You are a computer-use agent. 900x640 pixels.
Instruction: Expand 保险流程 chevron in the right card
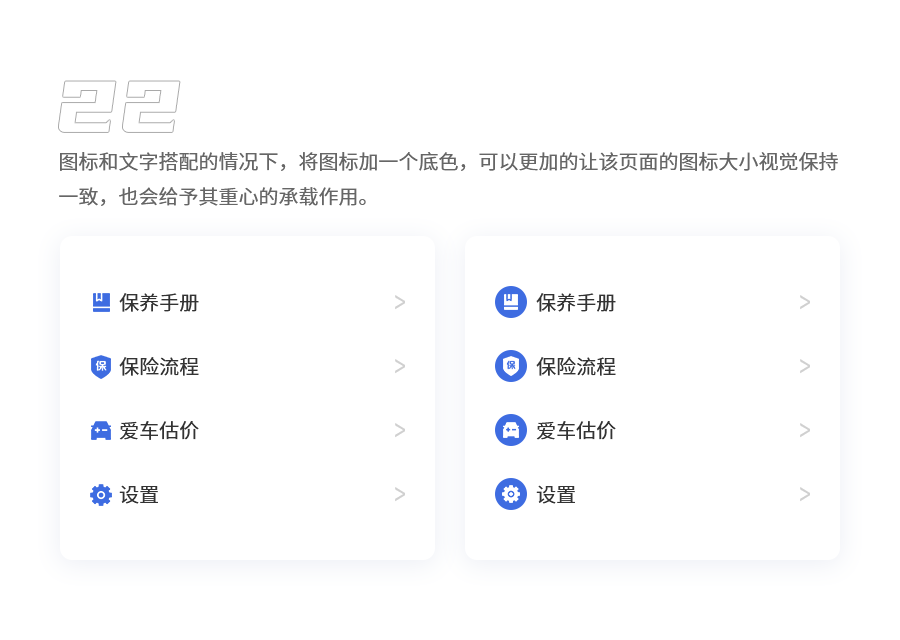pos(805,366)
